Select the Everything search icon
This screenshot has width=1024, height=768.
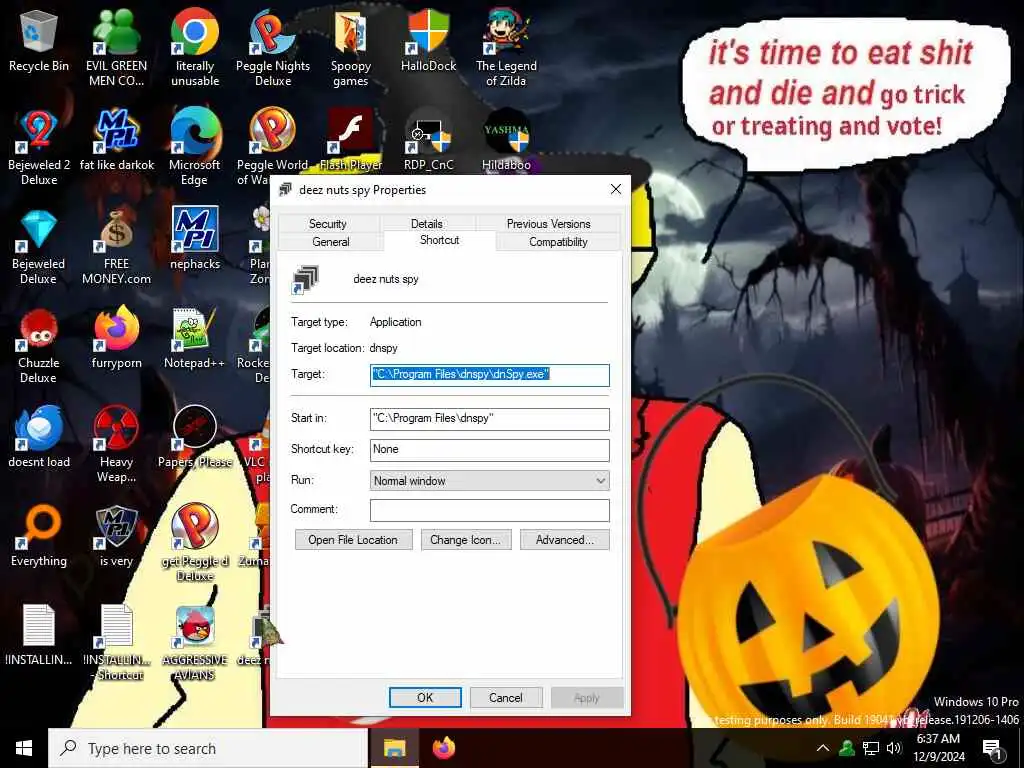[39, 537]
